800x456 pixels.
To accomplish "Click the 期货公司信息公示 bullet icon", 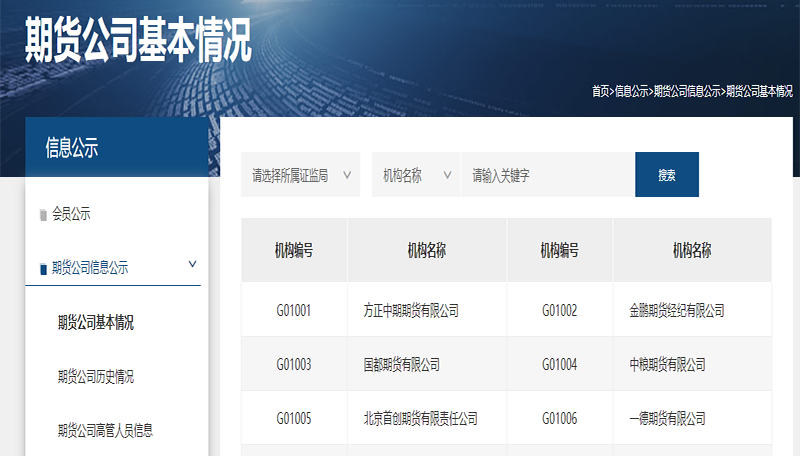I will [x=43, y=269].
